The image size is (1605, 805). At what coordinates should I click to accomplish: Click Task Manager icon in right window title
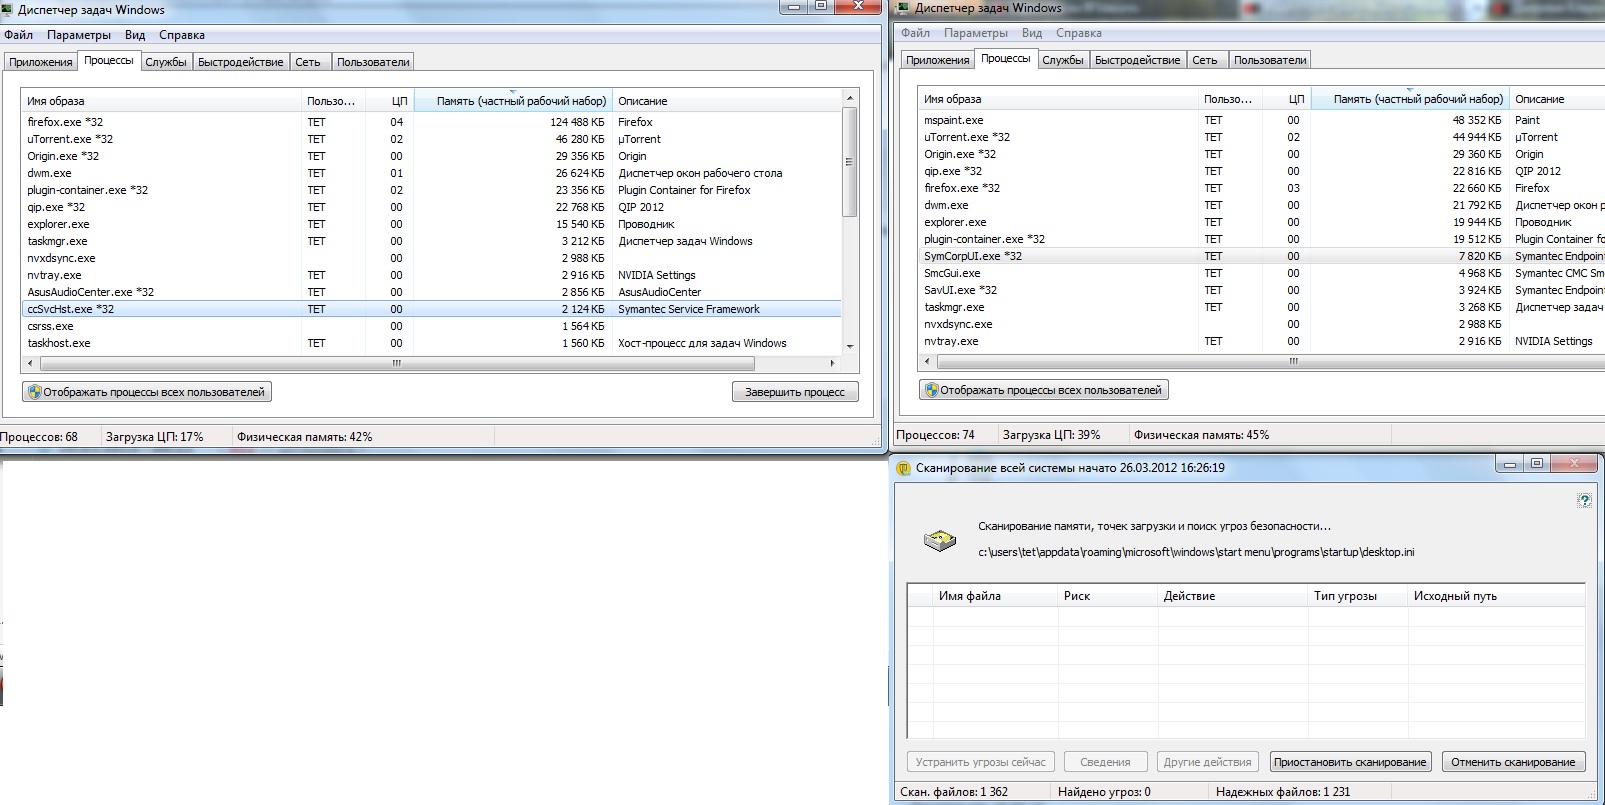point(903,8)
